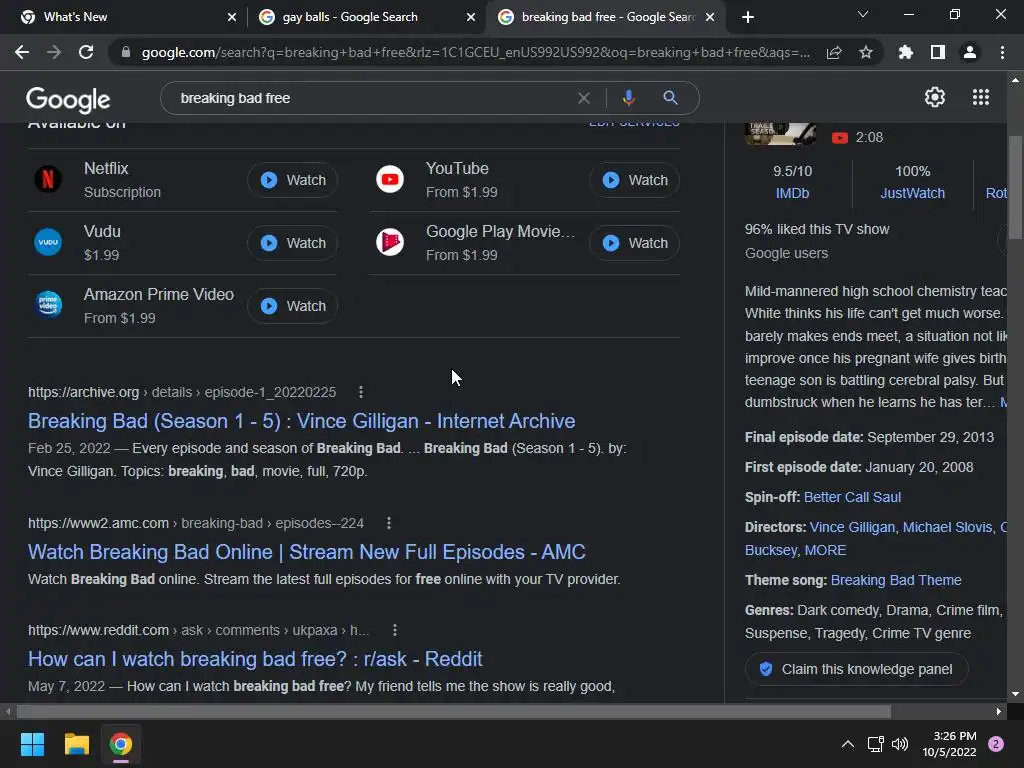Click the horizontal scrollbar thumb

click(454, 711)
